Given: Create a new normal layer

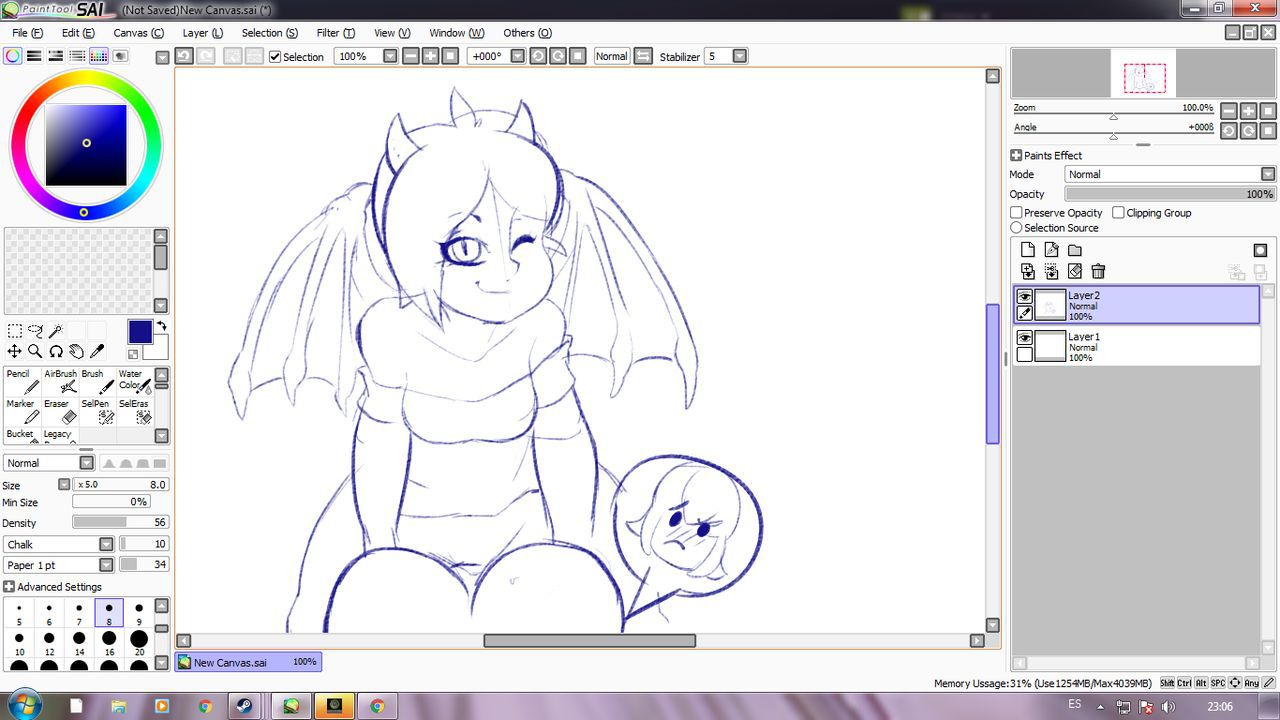Looking at the screenshot, I should coord(1028,250).
